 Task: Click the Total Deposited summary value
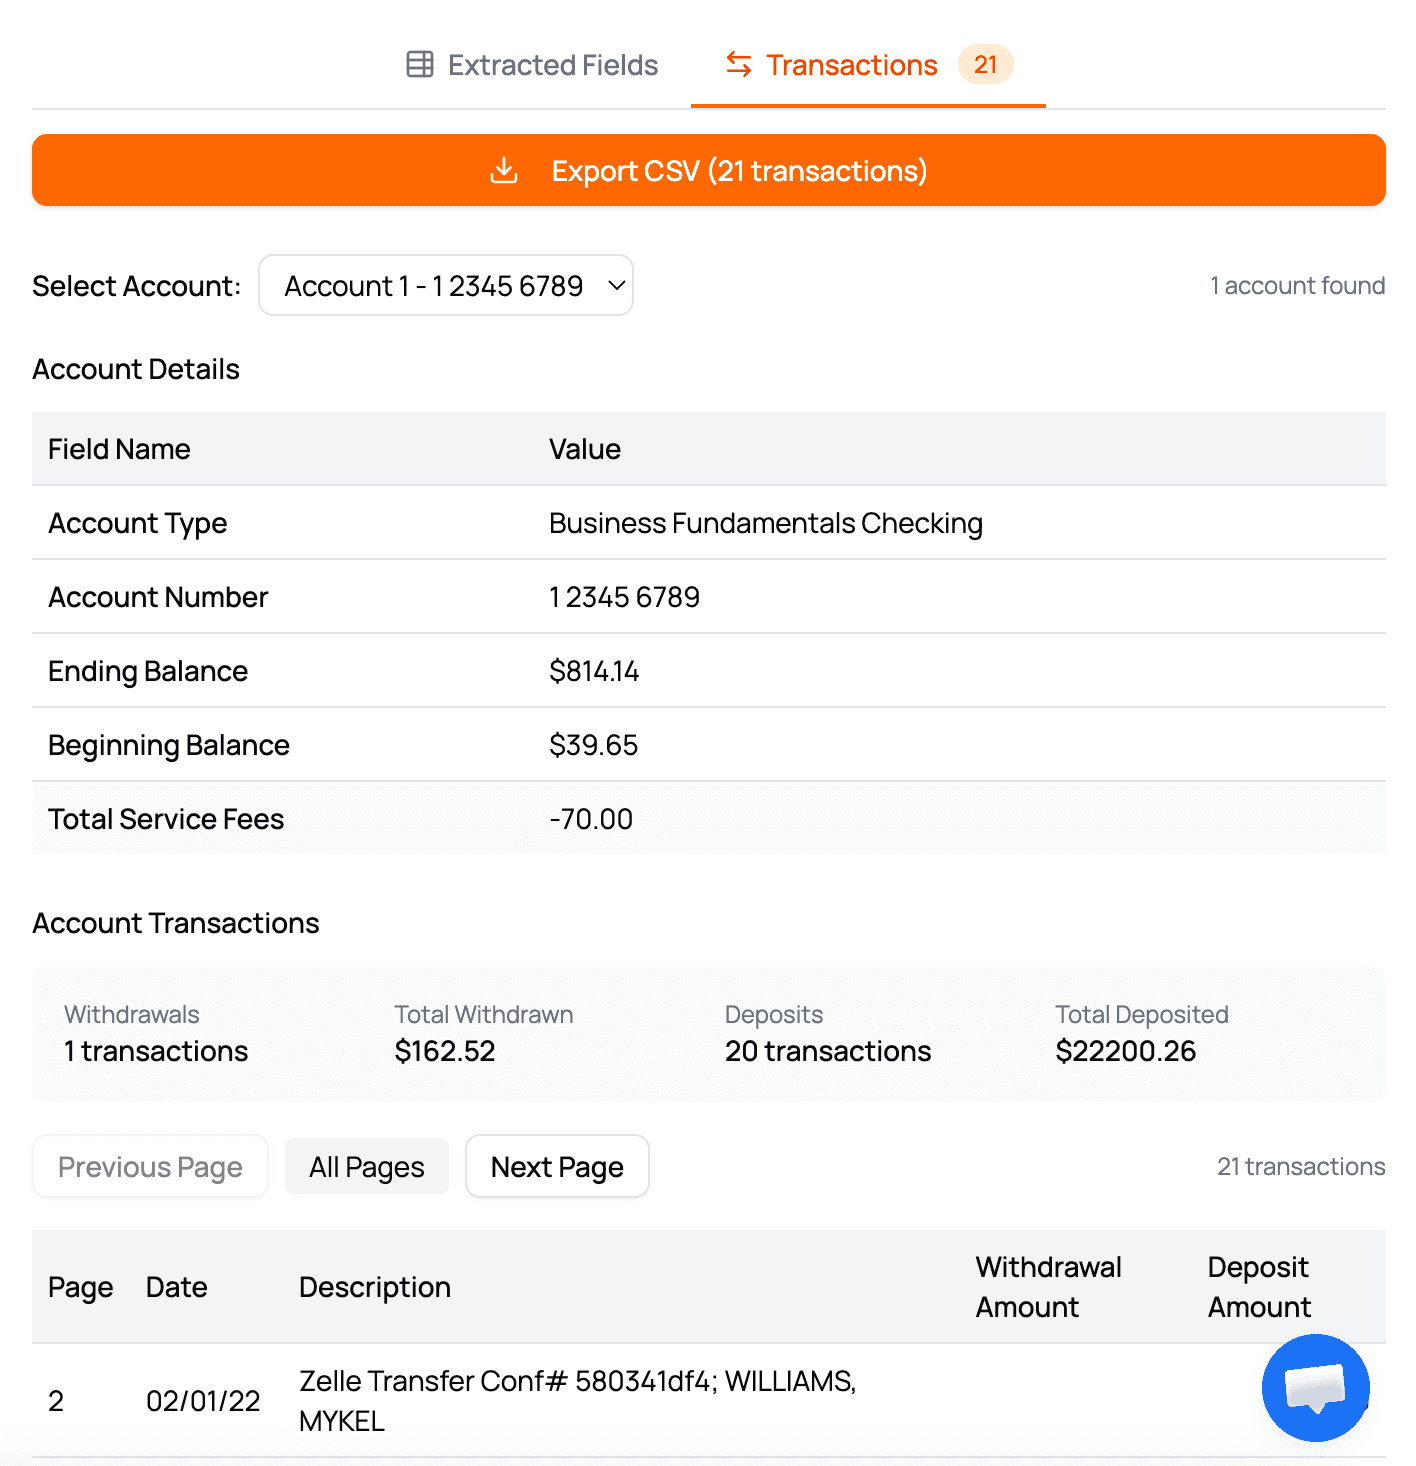tap(1125, 1050)
